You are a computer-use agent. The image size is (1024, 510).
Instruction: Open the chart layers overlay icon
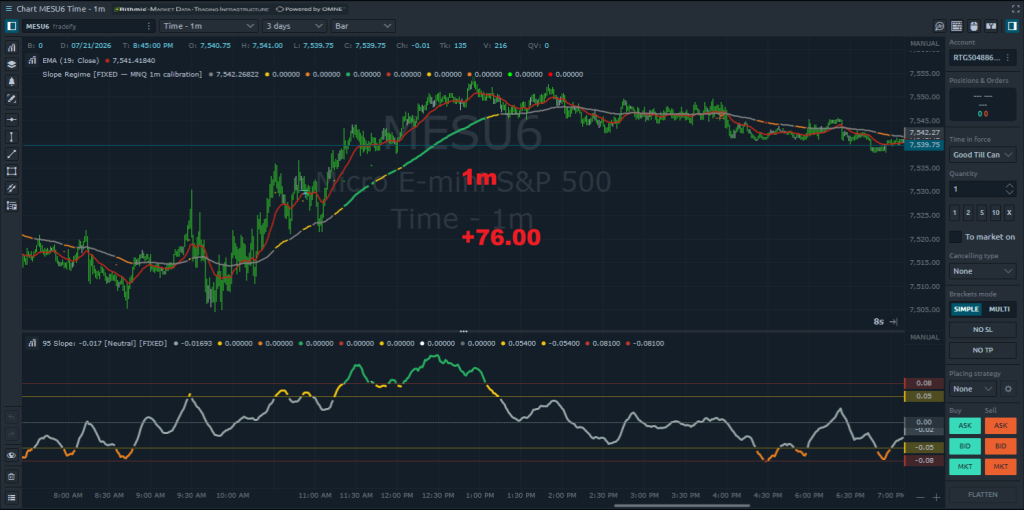pos(11,64)
